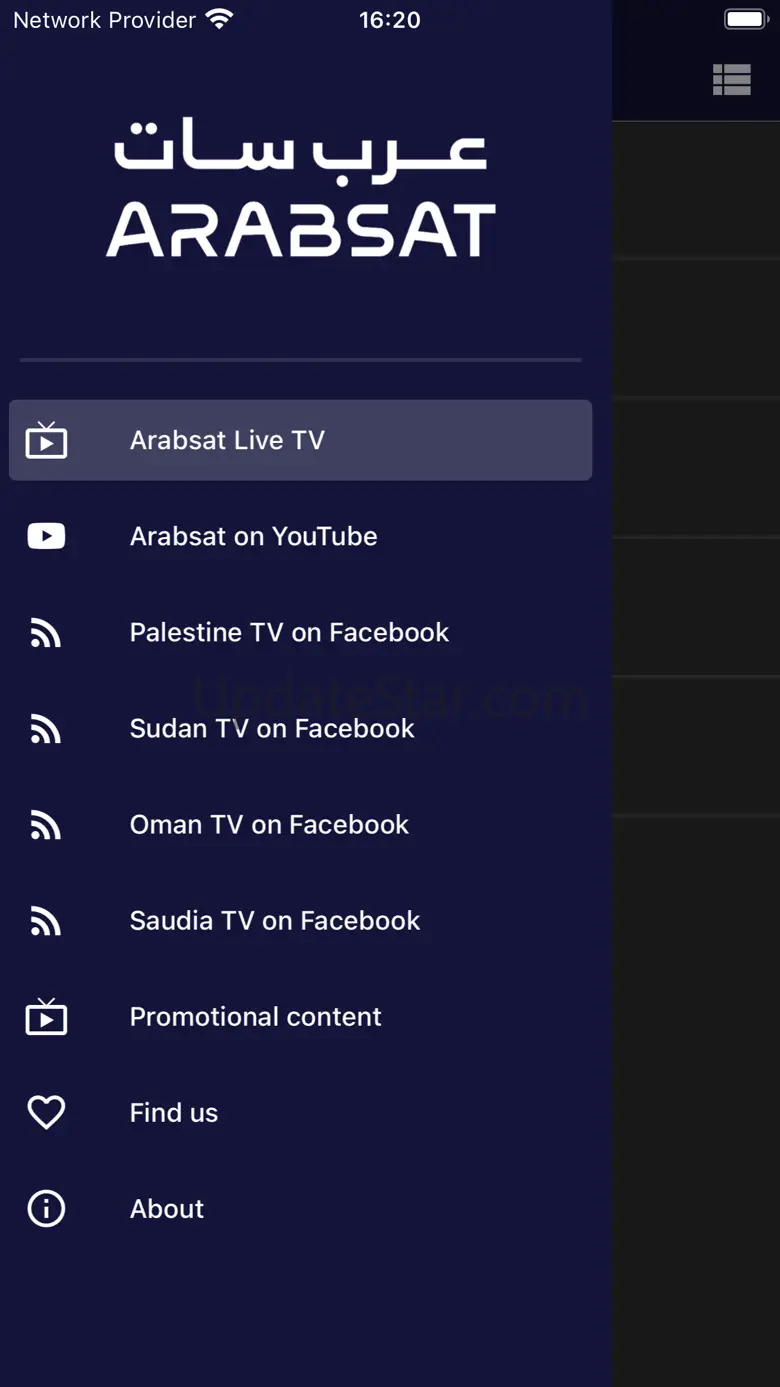Tap the heart icon next to Find us
Screen dimensions: 780x1387
click(x=46, y=1112)
